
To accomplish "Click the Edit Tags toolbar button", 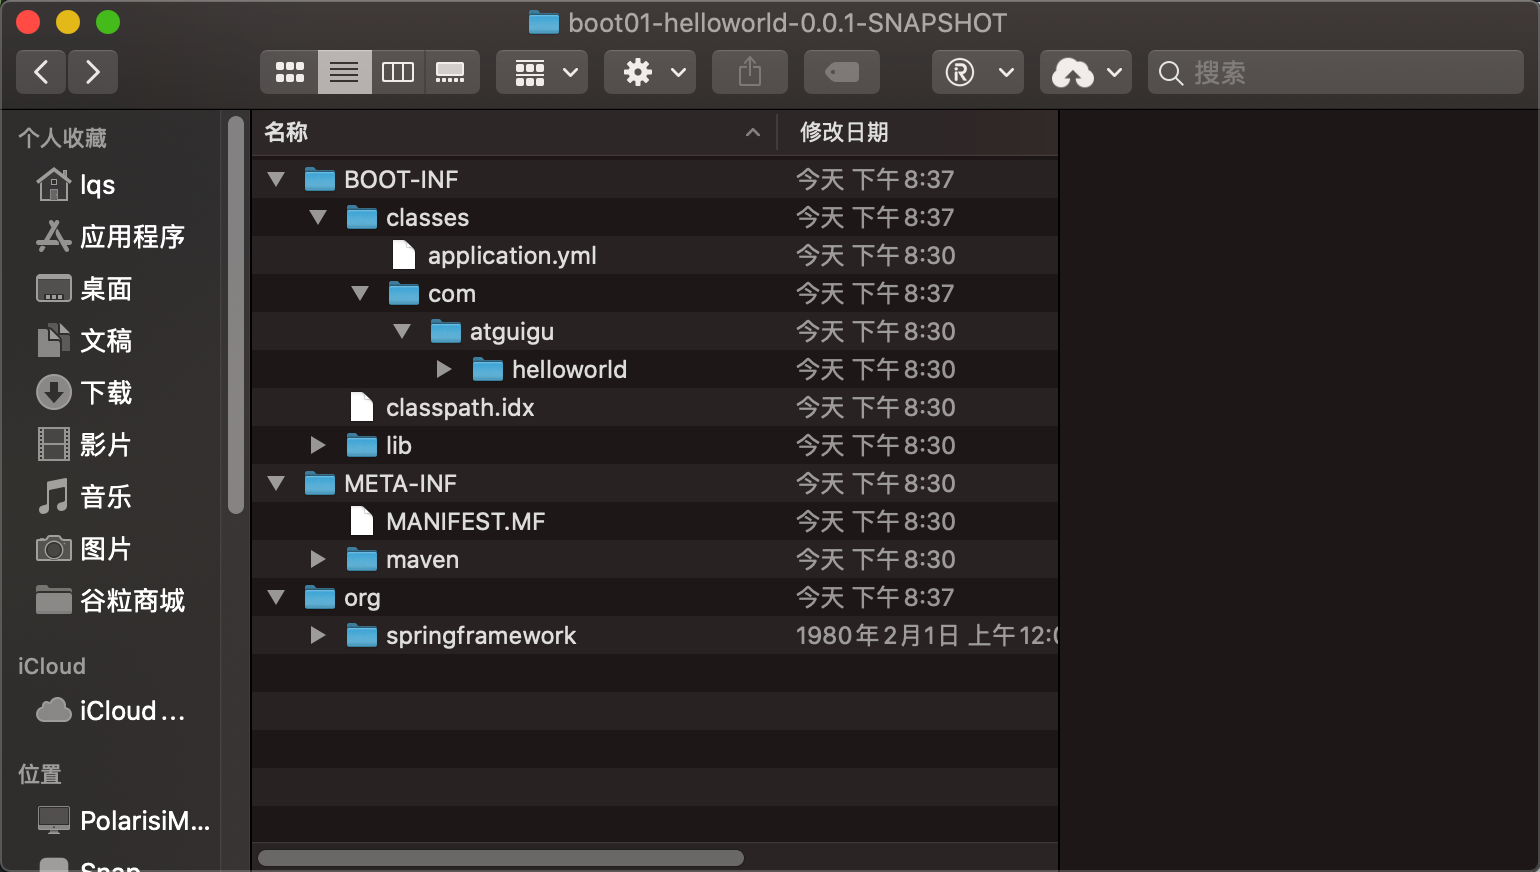I will click(842, 72).
